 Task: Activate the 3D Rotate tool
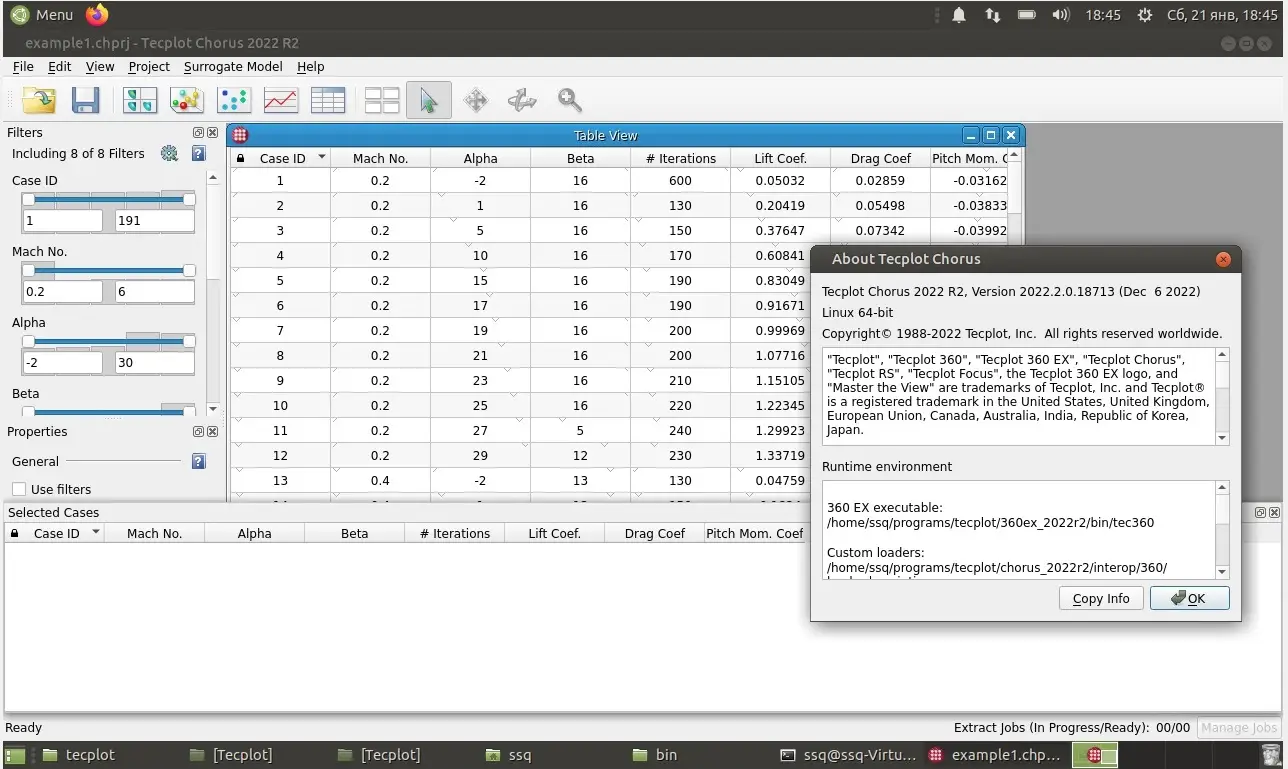click(x=522, y=100)
